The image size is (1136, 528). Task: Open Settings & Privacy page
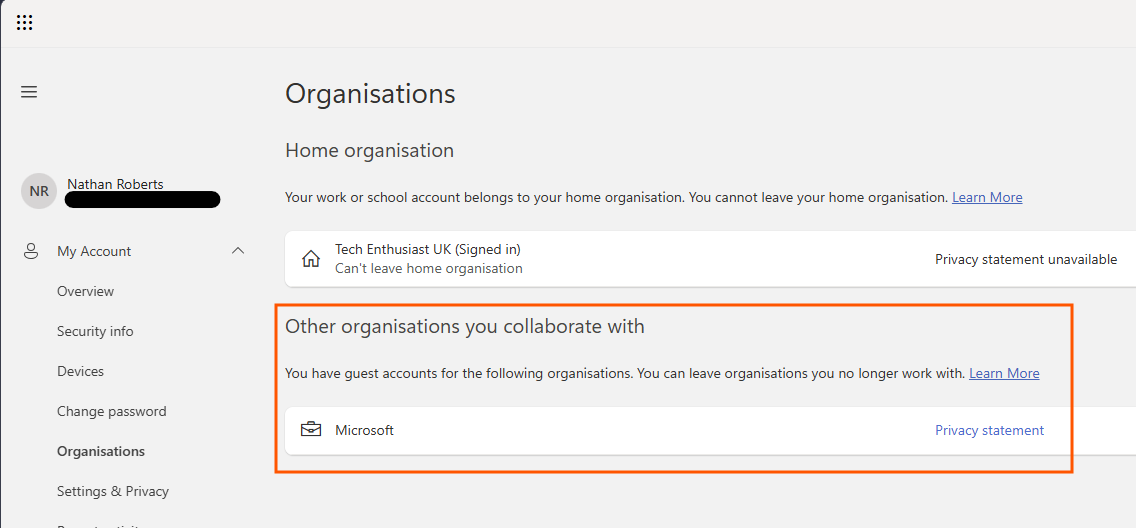click(113, 491)
